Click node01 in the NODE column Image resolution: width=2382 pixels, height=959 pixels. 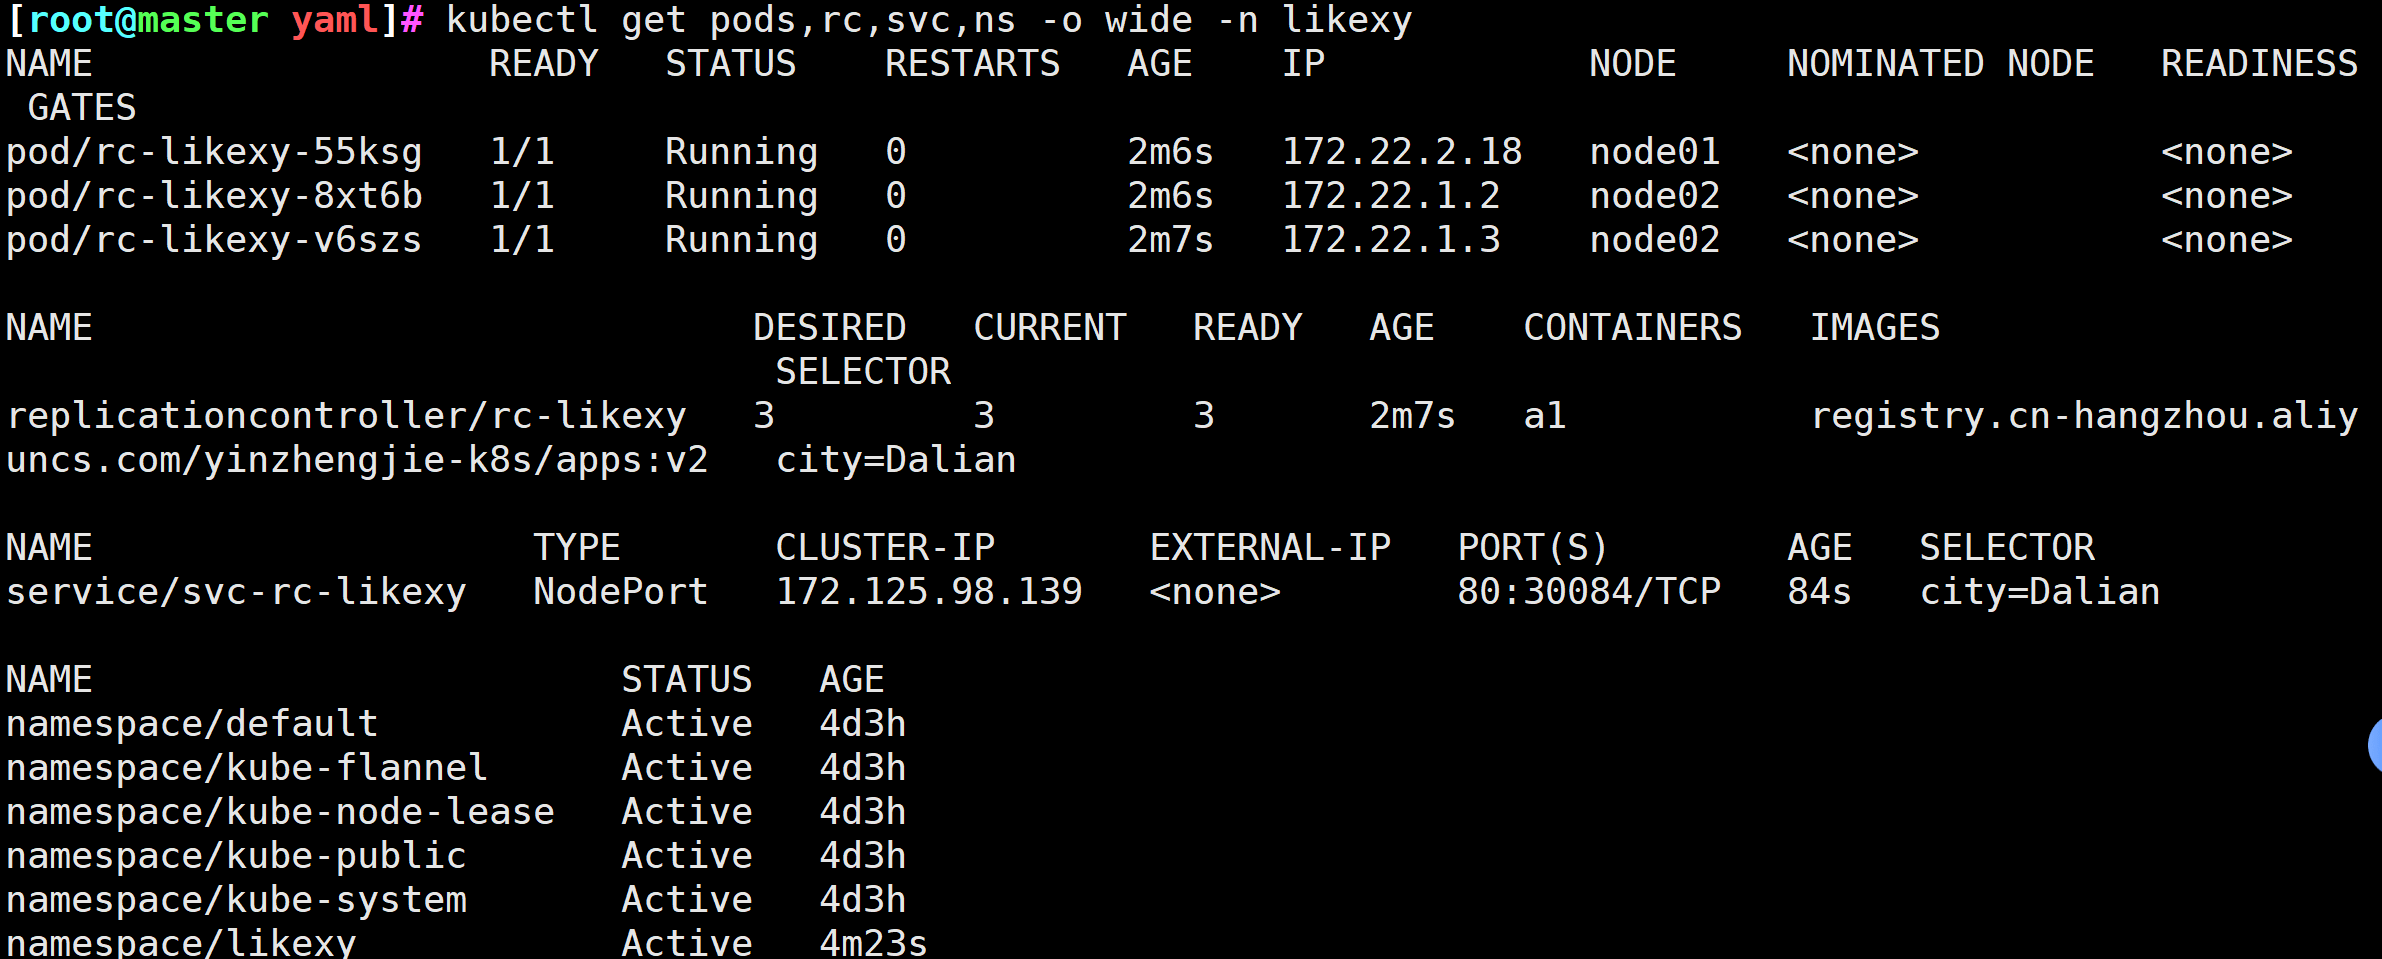click(x=1654, y=152)
